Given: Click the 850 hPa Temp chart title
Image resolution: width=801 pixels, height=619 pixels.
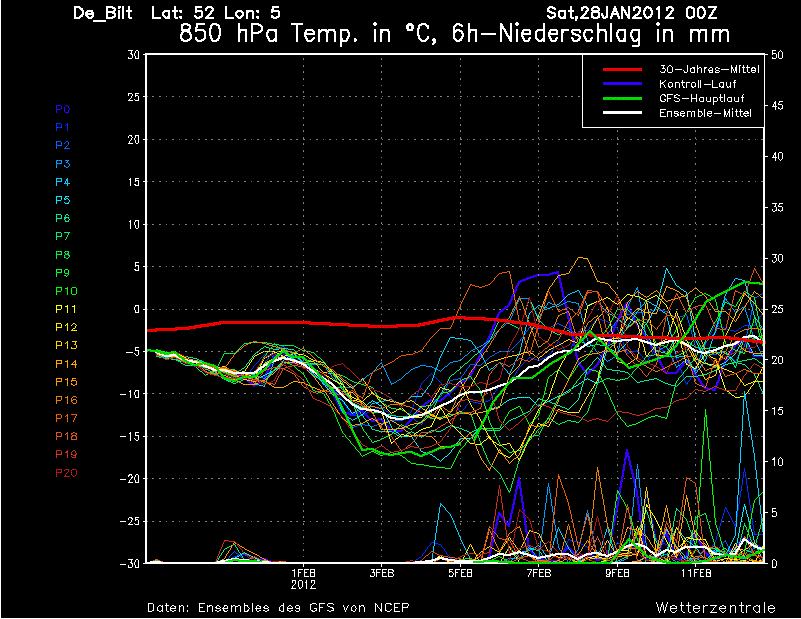Looking at the screenshot, I should 454,35.
